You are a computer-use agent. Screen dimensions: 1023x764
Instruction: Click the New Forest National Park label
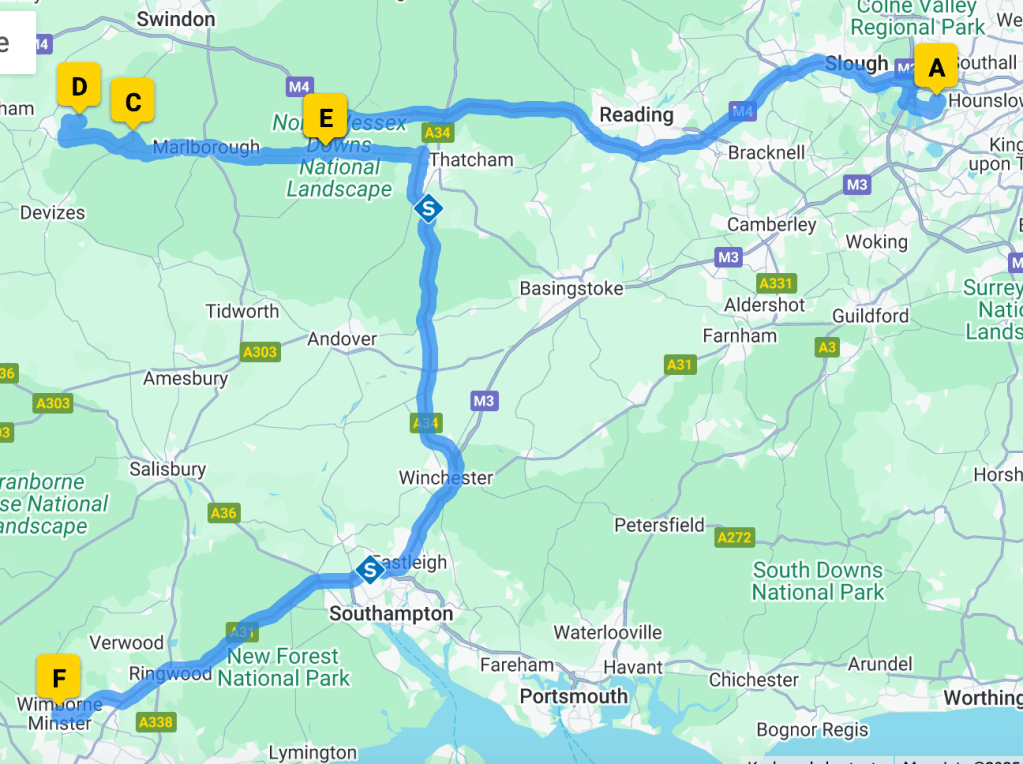[x=284, y=667]
